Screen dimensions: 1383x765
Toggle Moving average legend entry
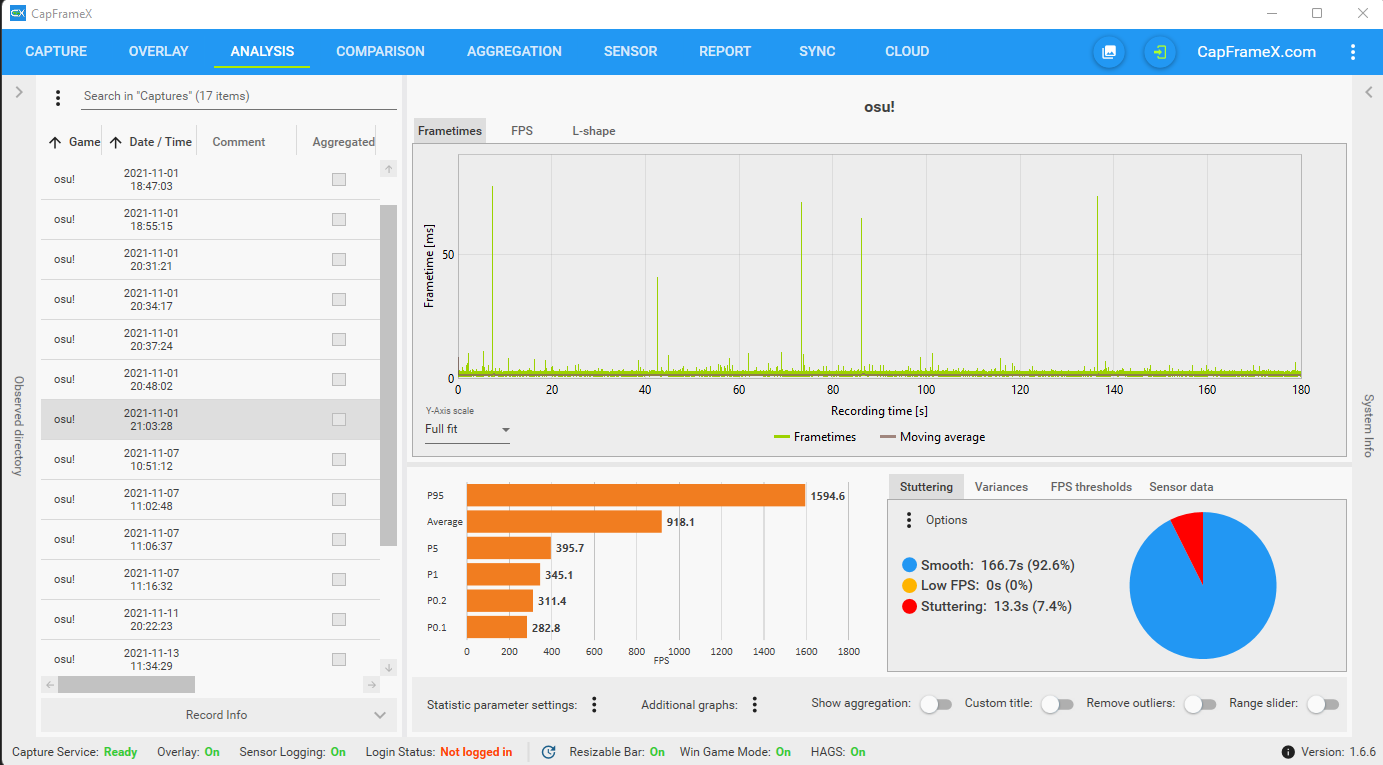(x=932, y=437)
